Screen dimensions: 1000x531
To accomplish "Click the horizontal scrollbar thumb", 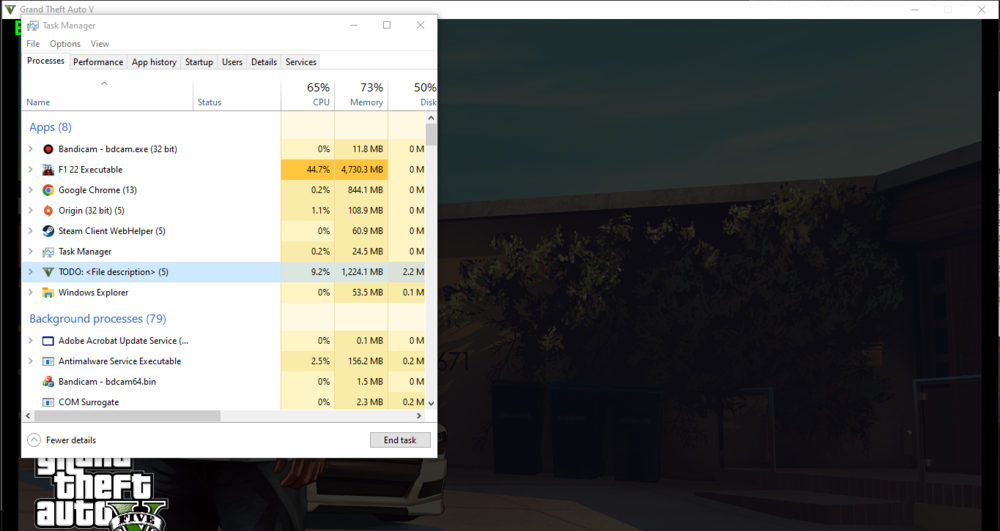I will coord(128,416).
